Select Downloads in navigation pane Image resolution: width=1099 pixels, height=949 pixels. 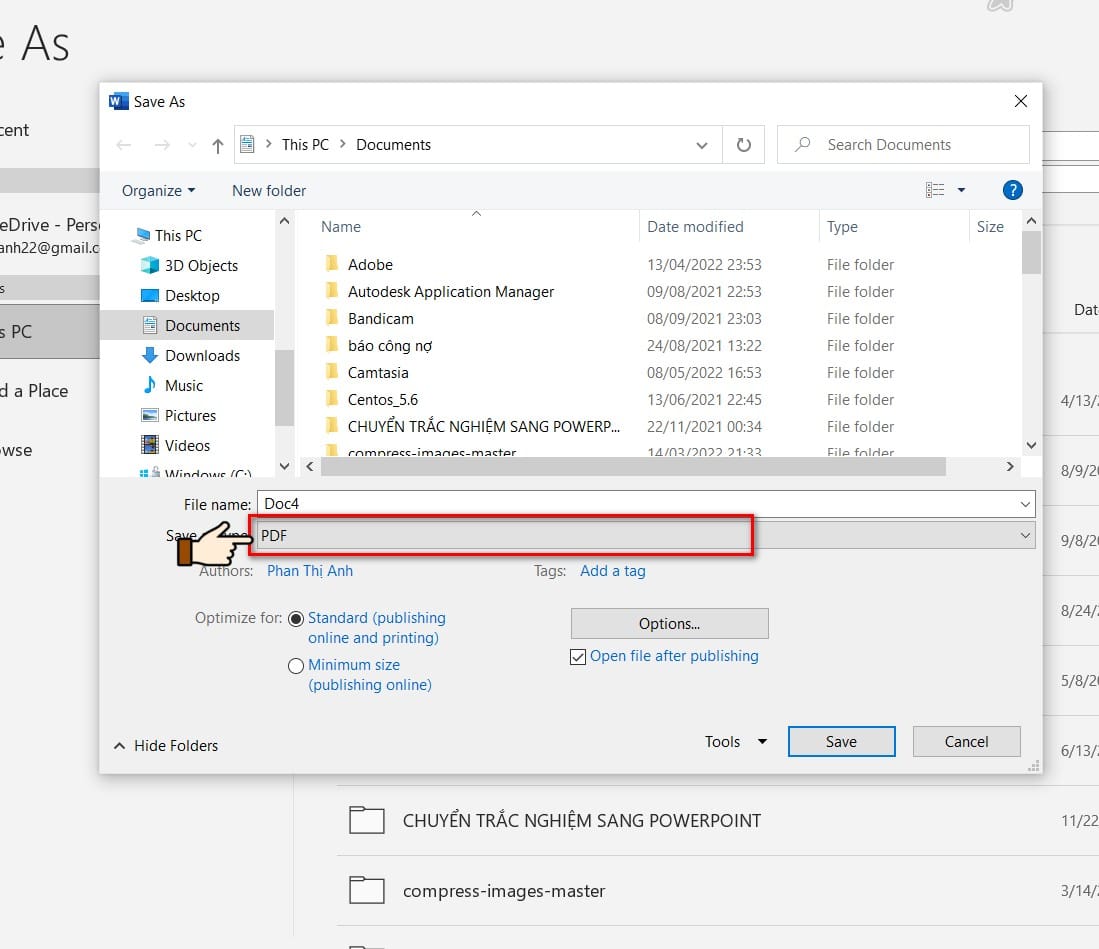(191, 355)
